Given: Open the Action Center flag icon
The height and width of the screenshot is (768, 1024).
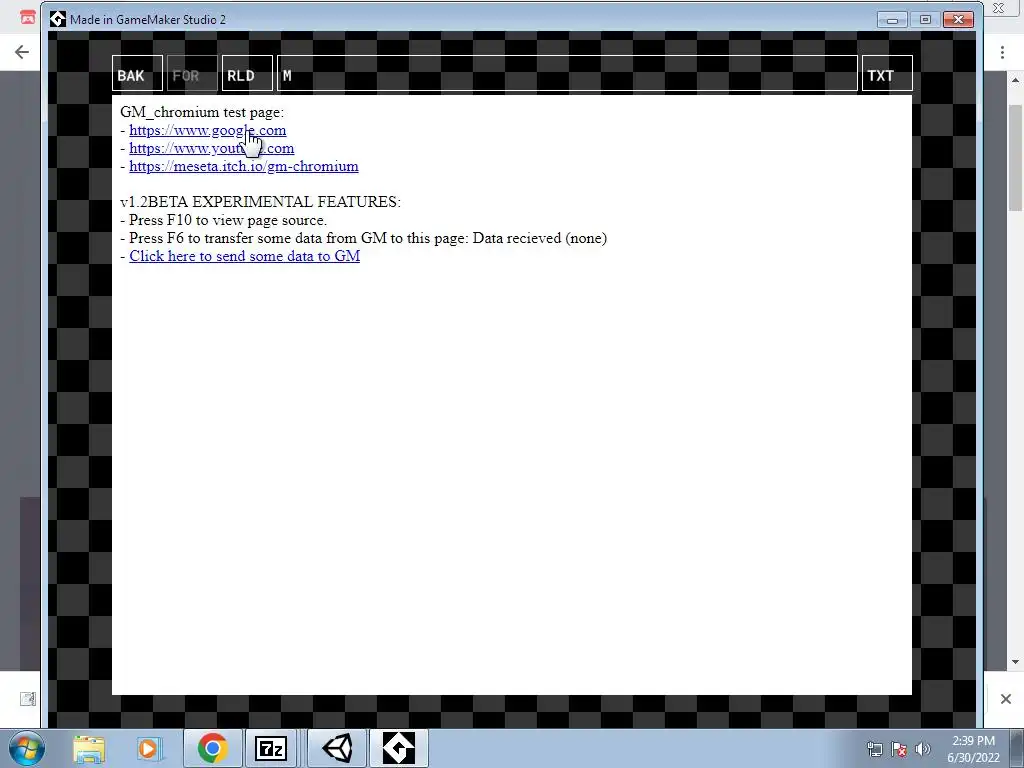Looking at the screenshot, I should point(899,749).
